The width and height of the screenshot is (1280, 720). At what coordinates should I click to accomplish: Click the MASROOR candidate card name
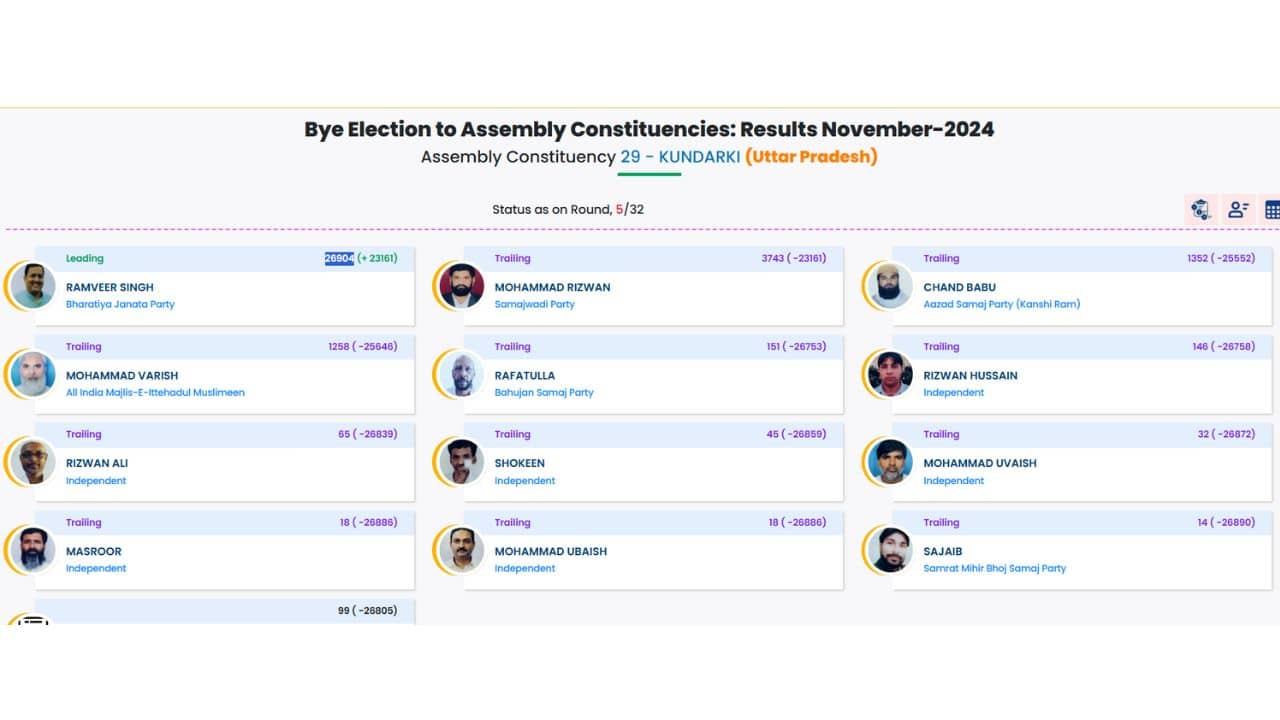click(x=94, y=551)
